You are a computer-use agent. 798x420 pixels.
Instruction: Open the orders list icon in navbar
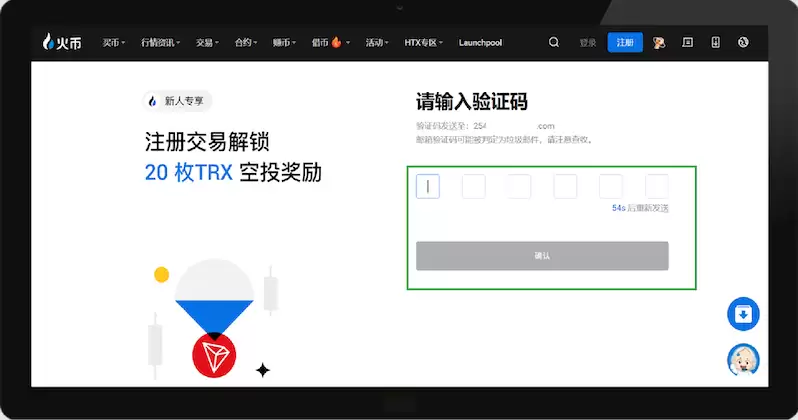coord(687,43)
